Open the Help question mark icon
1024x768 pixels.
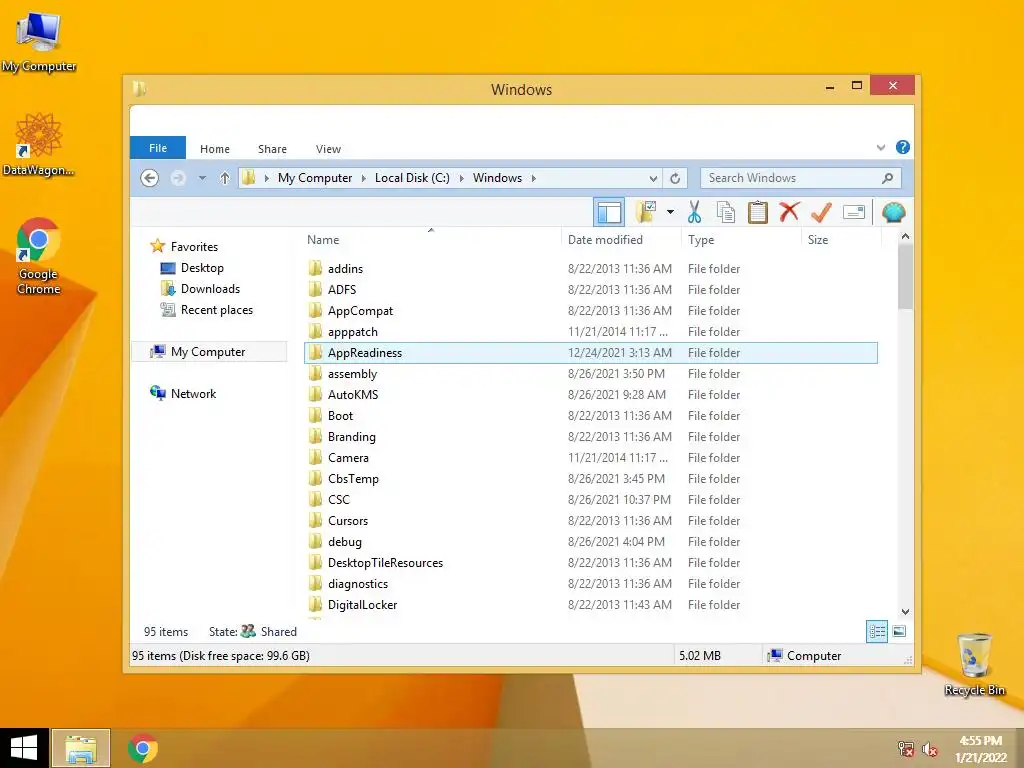(903, 148)
